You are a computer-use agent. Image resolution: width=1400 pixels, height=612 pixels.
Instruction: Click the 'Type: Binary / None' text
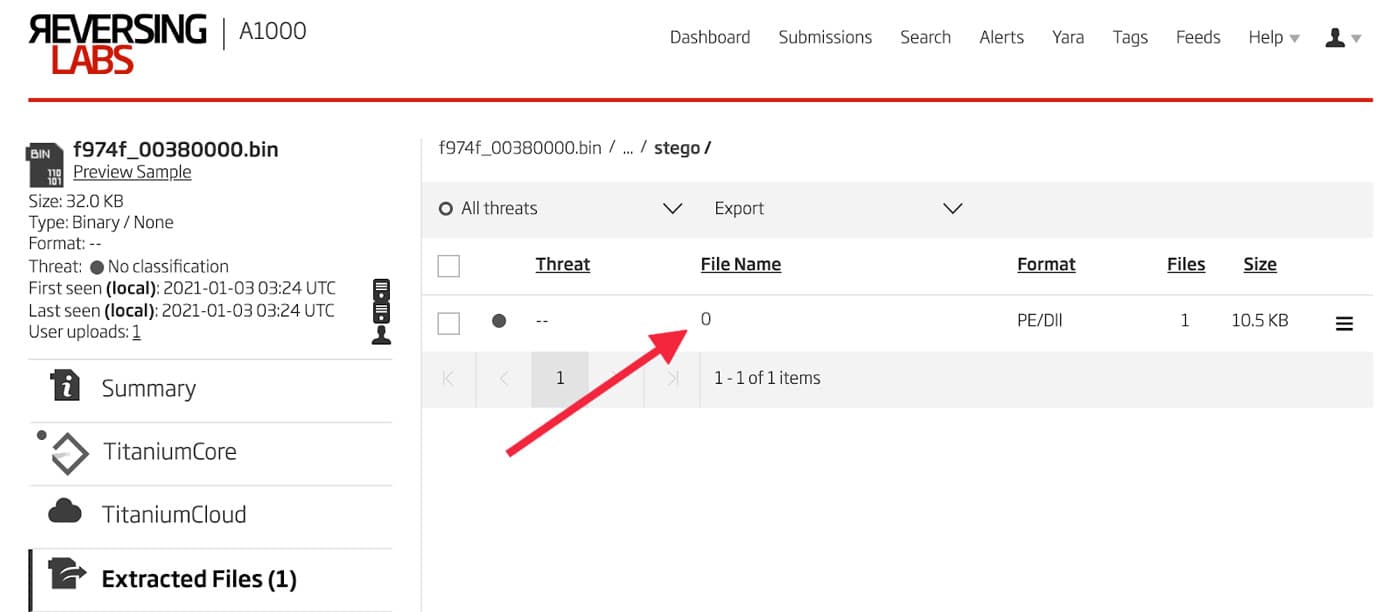(101, 222)
